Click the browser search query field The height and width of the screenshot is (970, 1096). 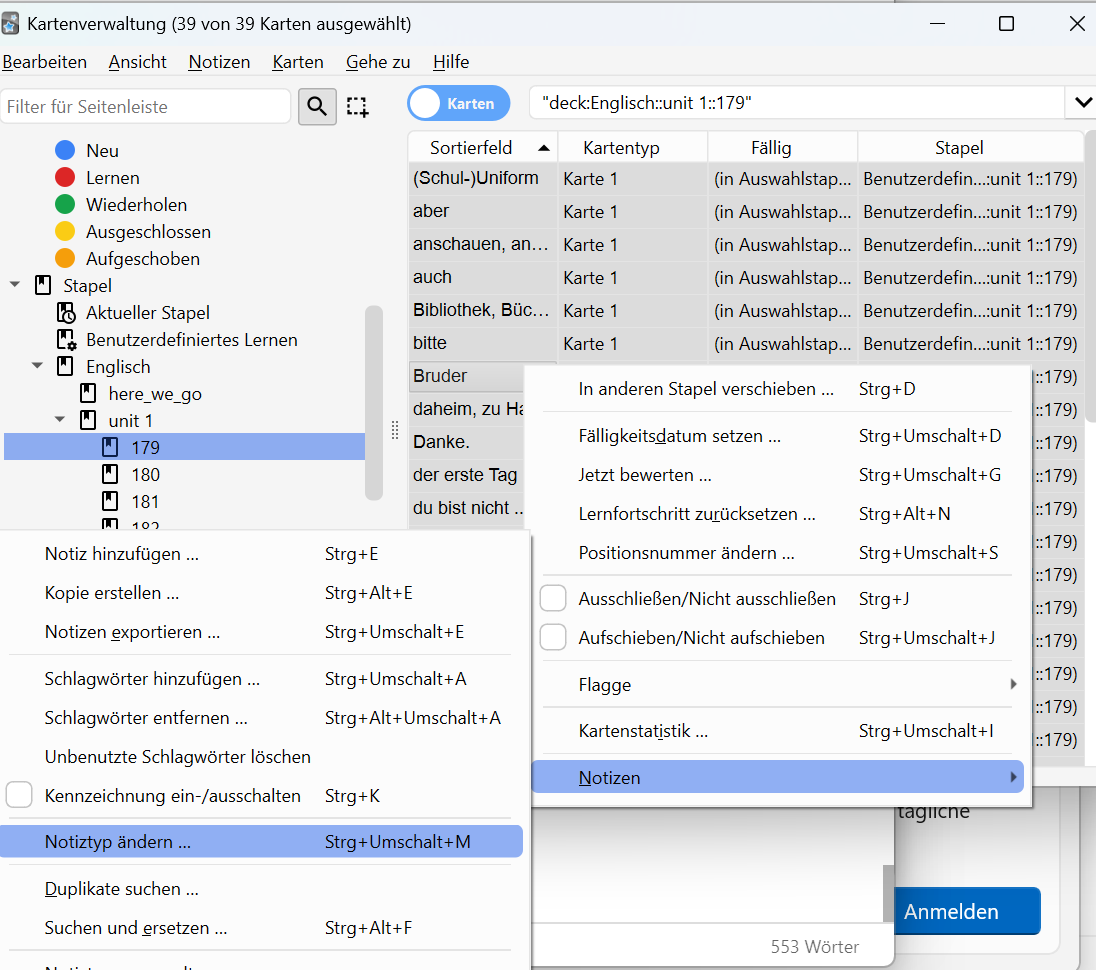[797, 103]
